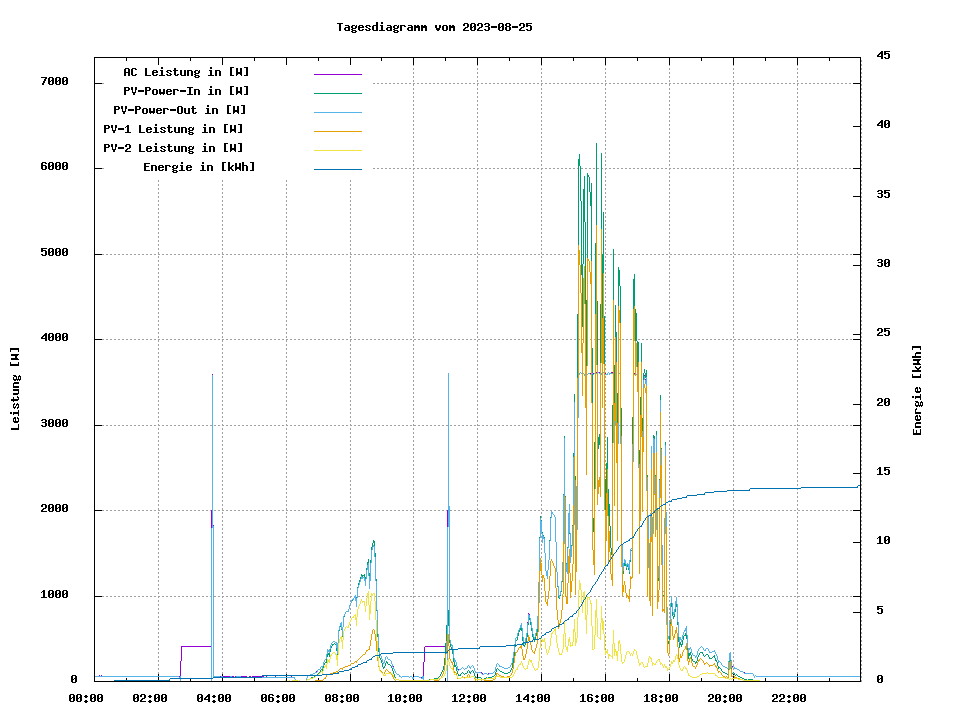
Task: Select the 3000 label on the power axis
Action: pyautogui.click(x=55, y=425)
